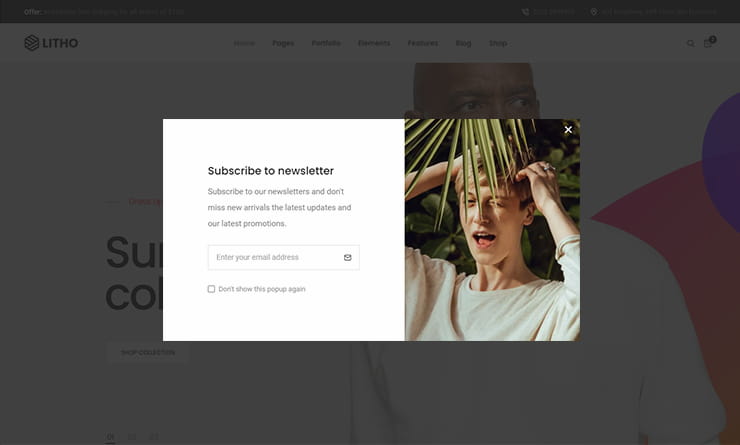This screenshot has width=740, height=445.
Task: Open the search magnifier icon in header
Action: 690,43
